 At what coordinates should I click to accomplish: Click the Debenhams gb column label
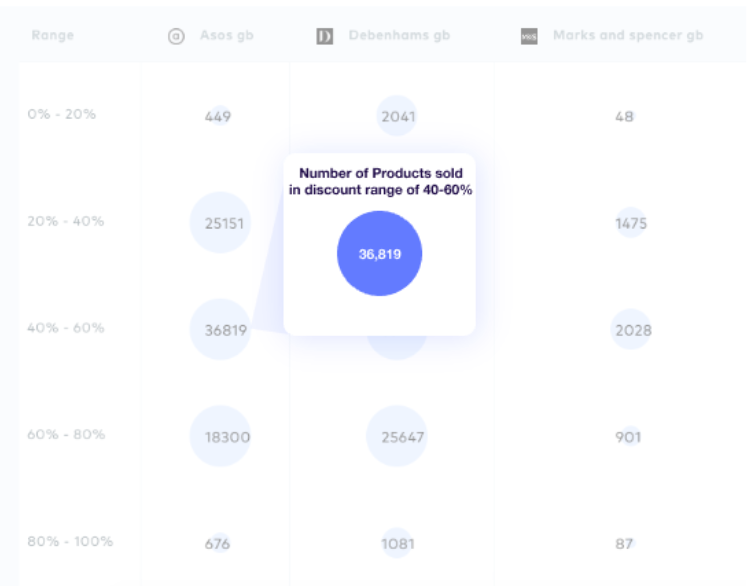click(399, 35)
